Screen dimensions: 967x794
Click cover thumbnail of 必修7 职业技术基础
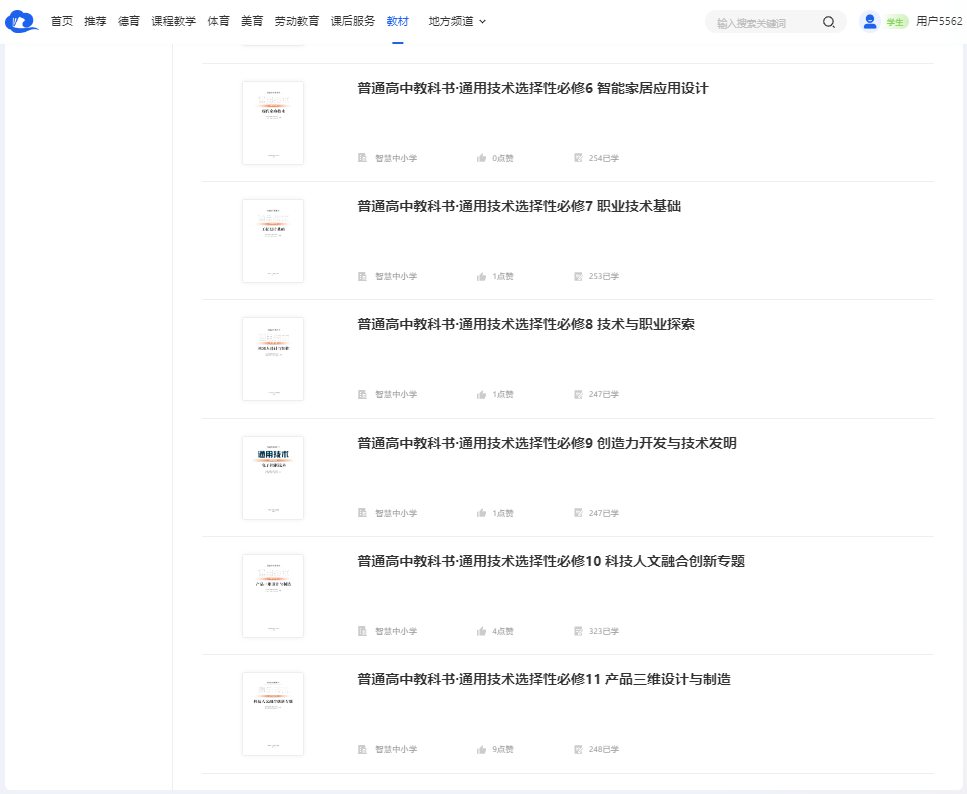272,241
